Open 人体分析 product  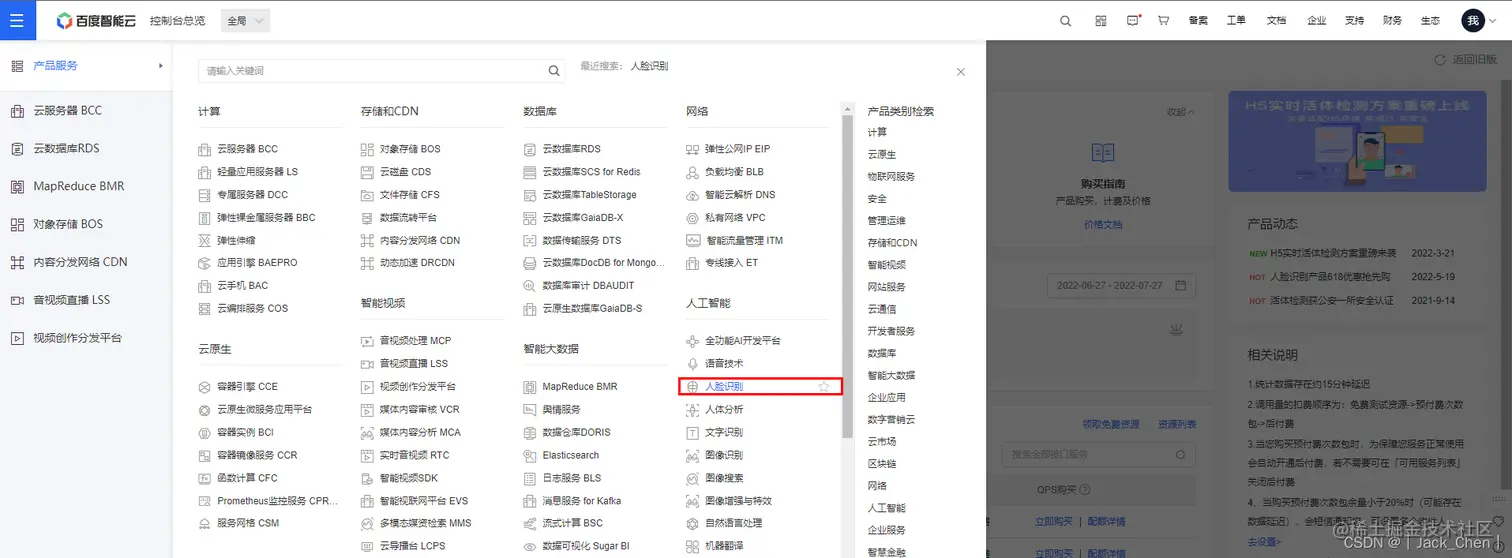click(724, 409)
